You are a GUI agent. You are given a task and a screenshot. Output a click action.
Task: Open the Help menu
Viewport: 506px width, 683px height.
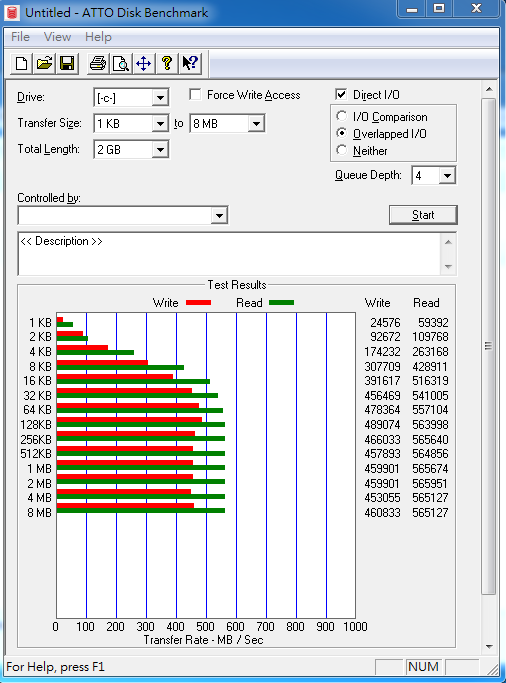coord(98,37)
